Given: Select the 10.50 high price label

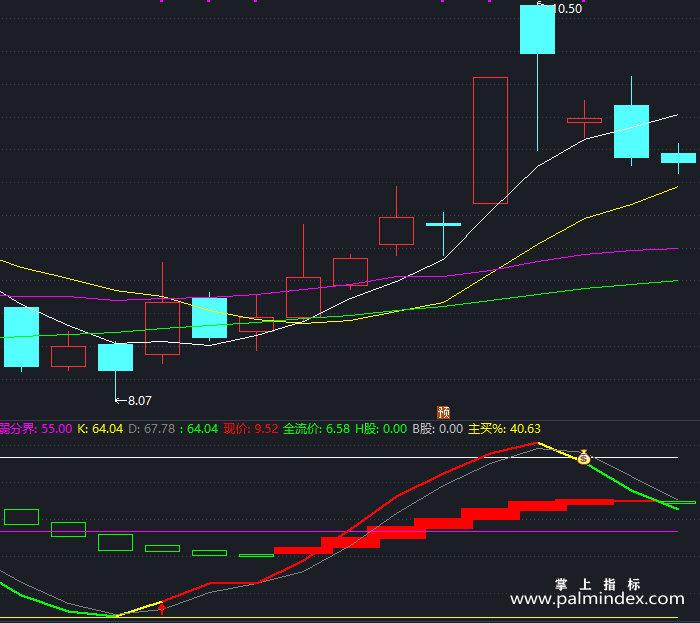Looking at the screenshot, I should (x=567, y=9).
